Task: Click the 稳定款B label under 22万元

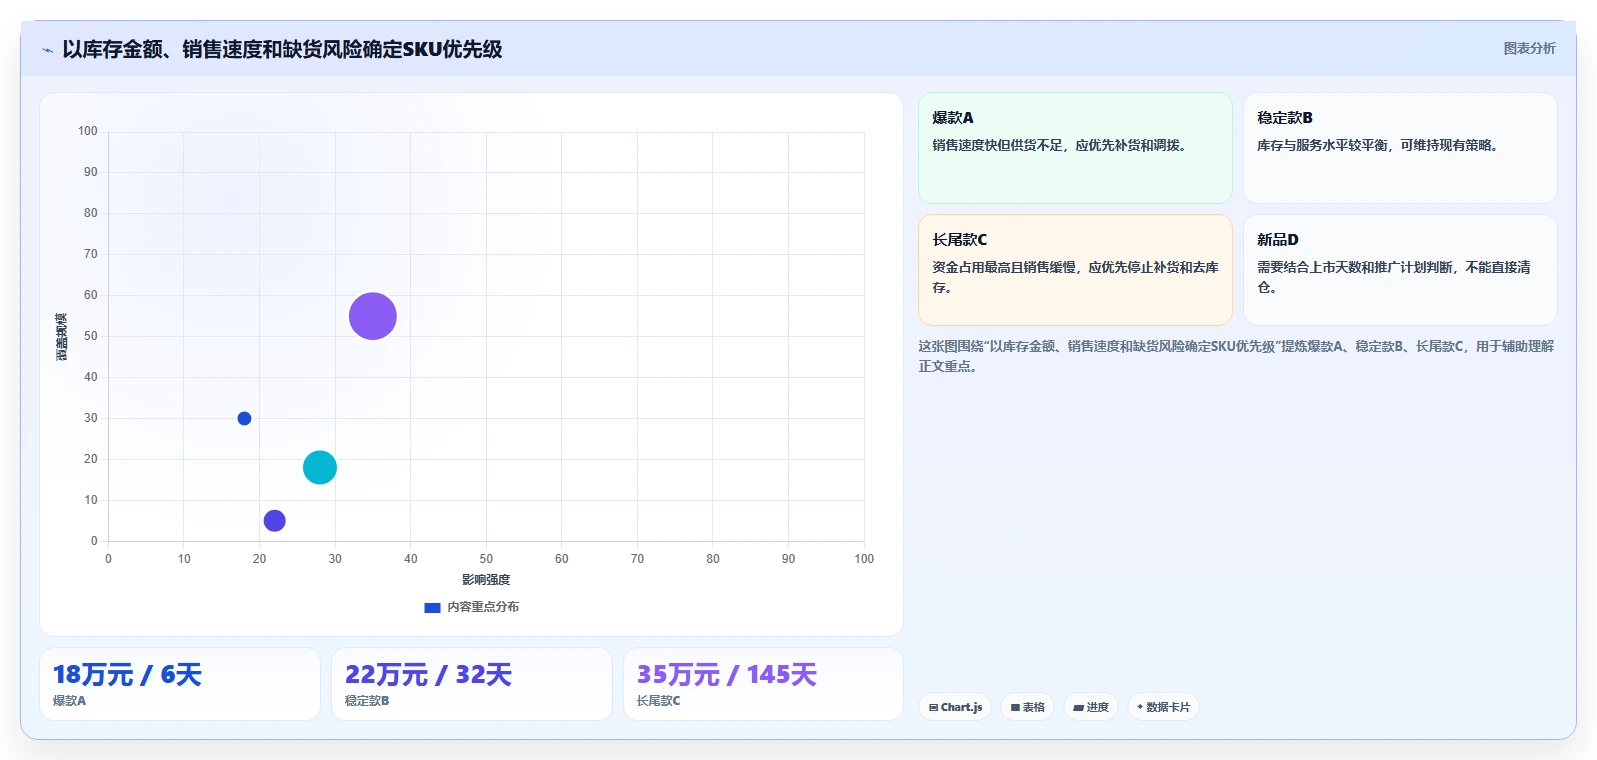Action: [367, 701]
